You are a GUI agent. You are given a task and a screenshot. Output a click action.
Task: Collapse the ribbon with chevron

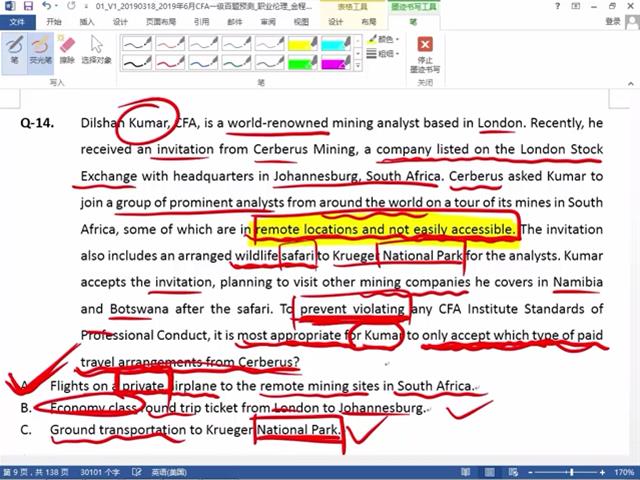pyautogui.click(x=631, y=83)
